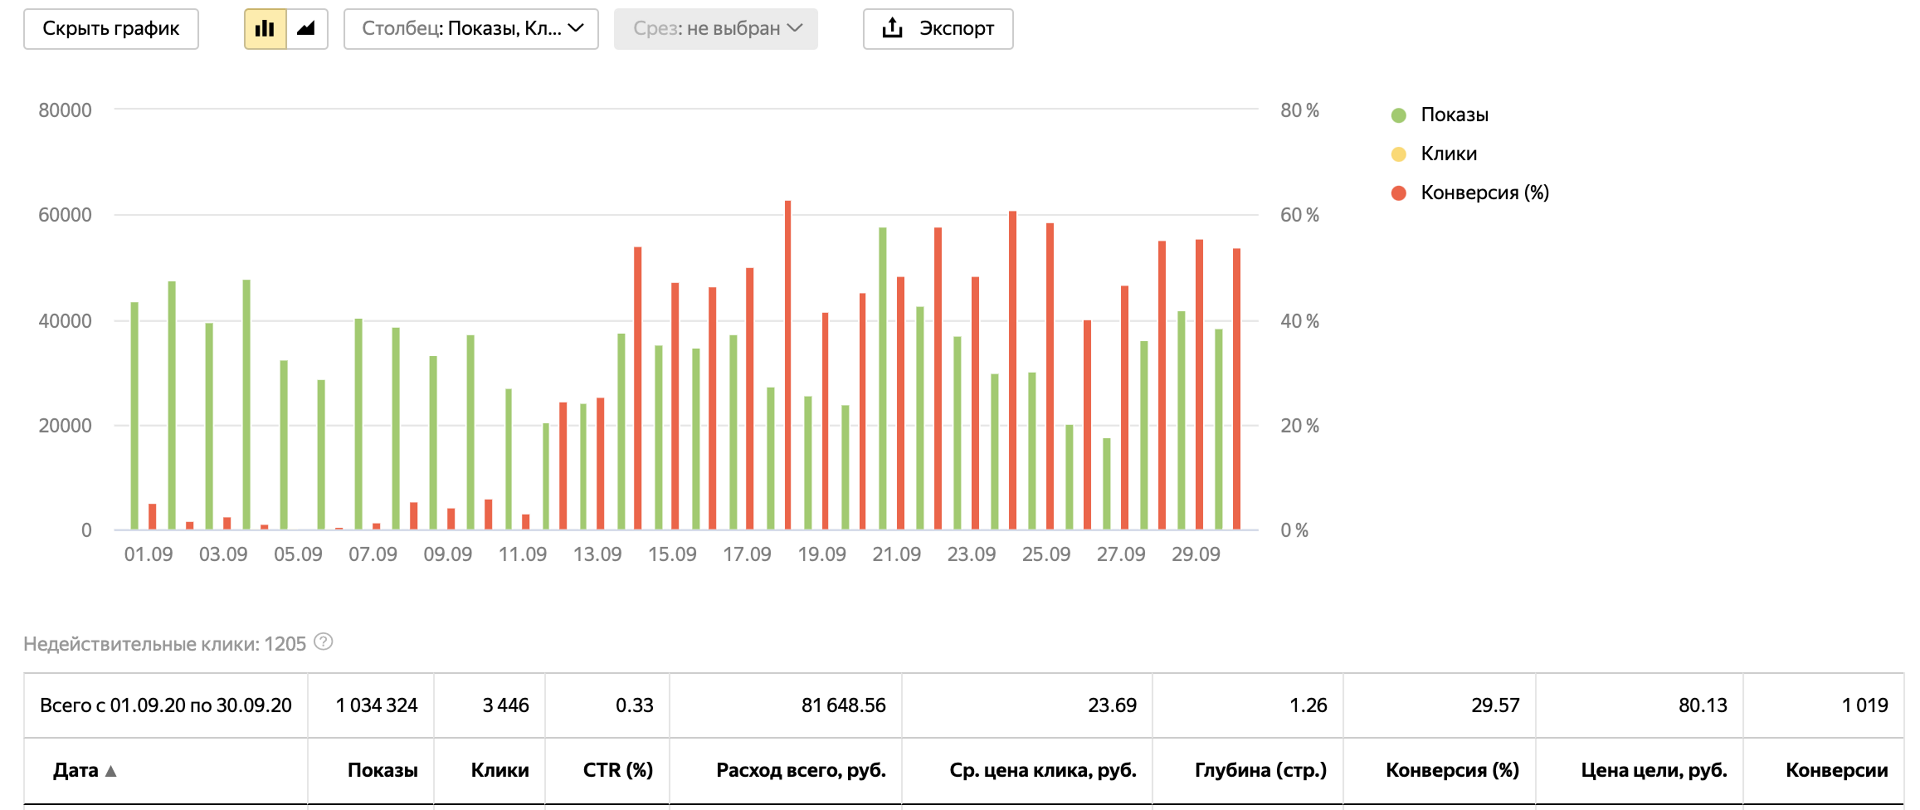
Task: Open the Срез slice dropdown
Action: (716, 29)
